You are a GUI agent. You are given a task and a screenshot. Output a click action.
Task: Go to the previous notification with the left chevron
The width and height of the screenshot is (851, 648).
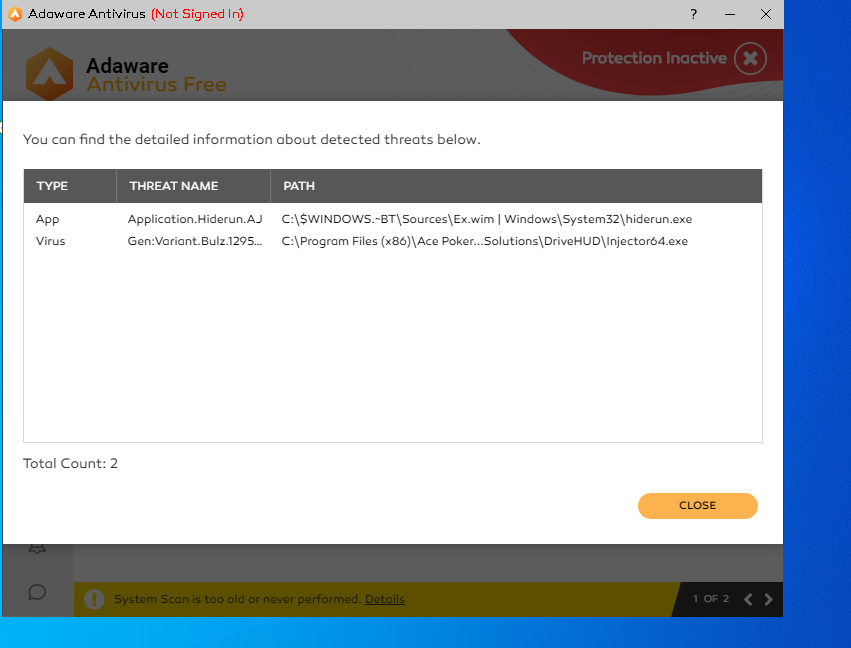click(x=748, y=599)
